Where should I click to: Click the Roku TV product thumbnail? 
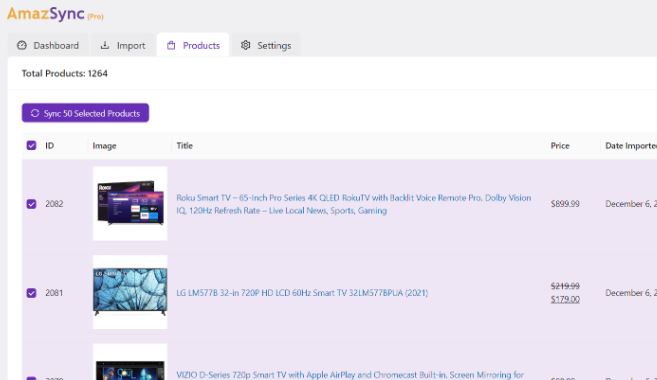pyautogui.click(x=130, y=204)
